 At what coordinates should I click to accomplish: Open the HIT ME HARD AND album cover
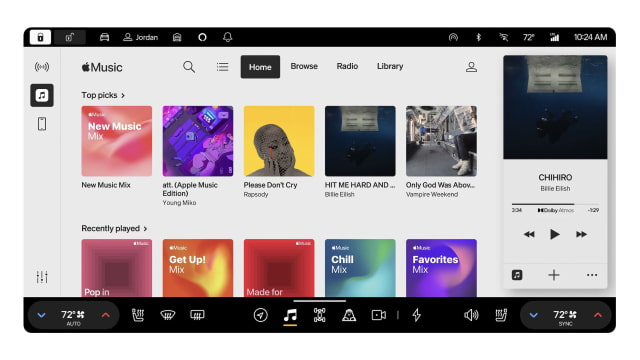(x=360, y=141)
